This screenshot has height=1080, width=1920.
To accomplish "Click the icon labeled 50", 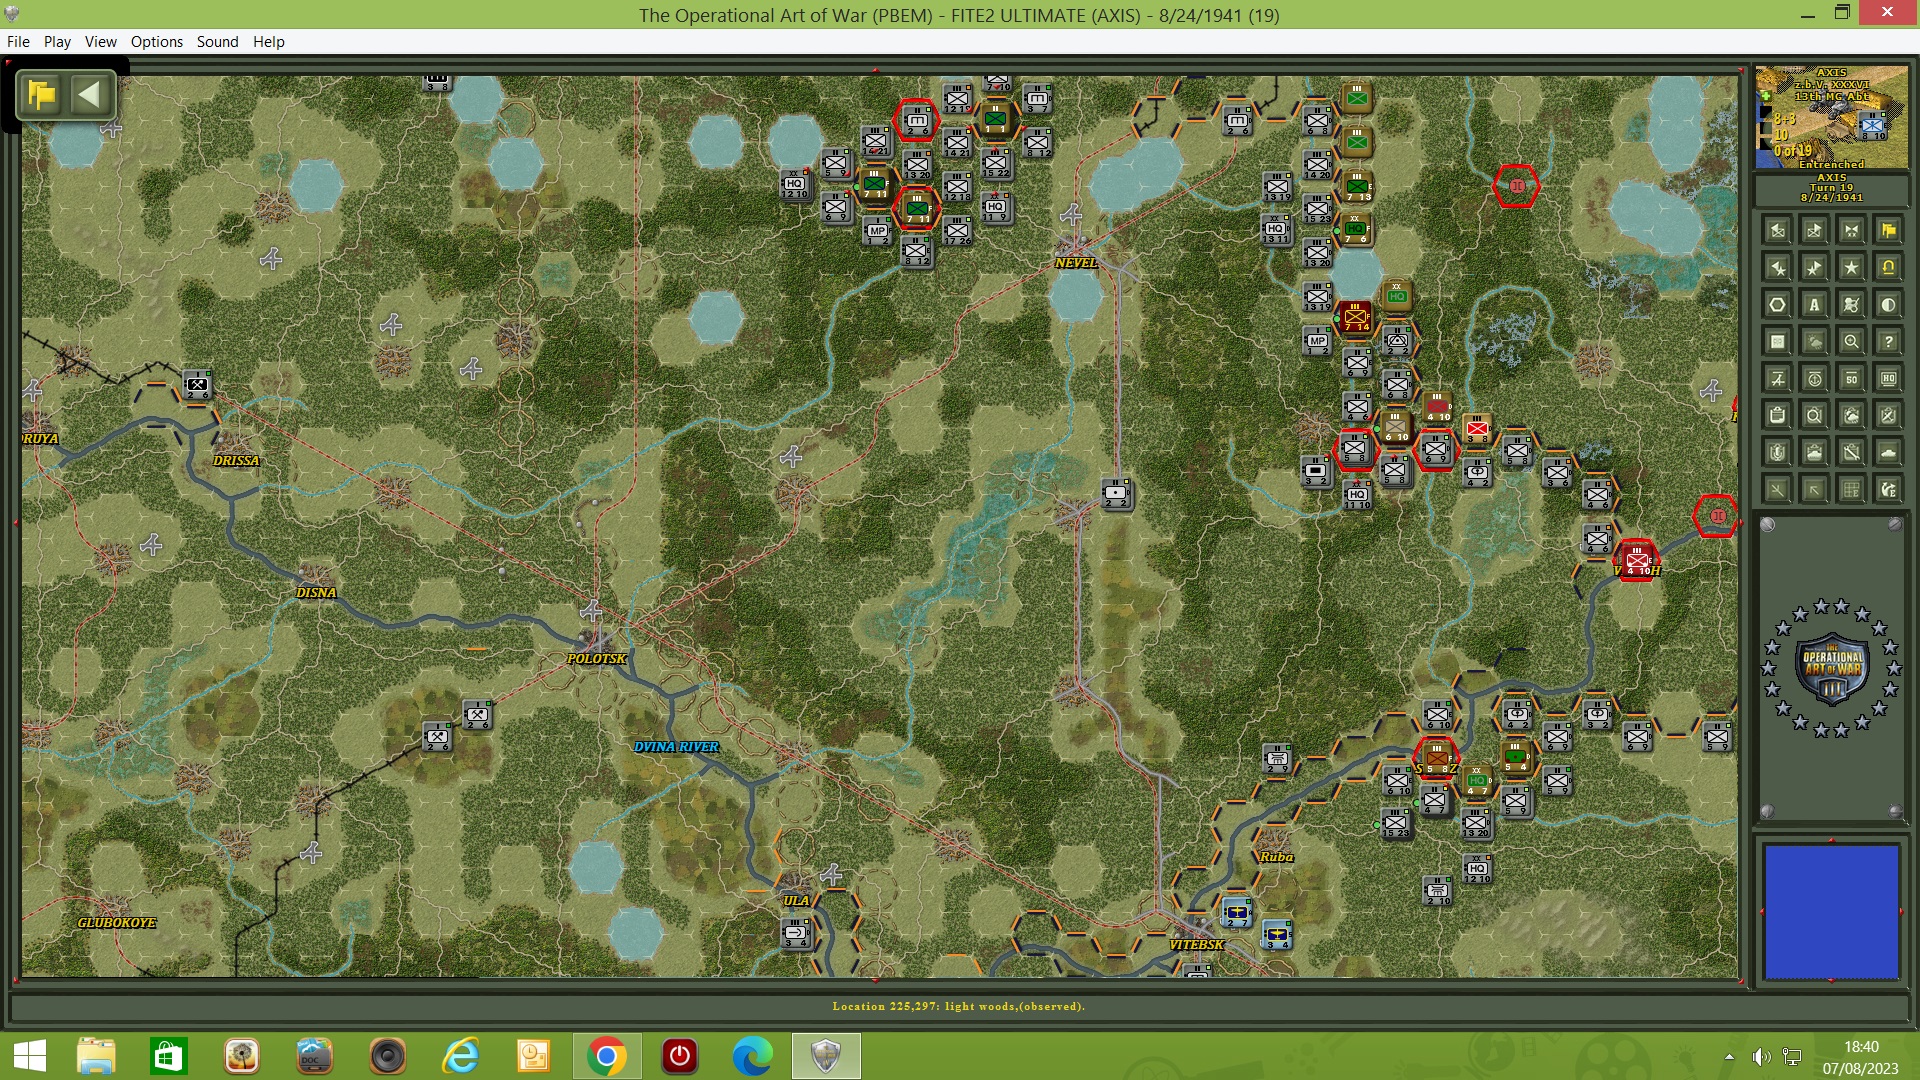I will tap(1851, 379).
